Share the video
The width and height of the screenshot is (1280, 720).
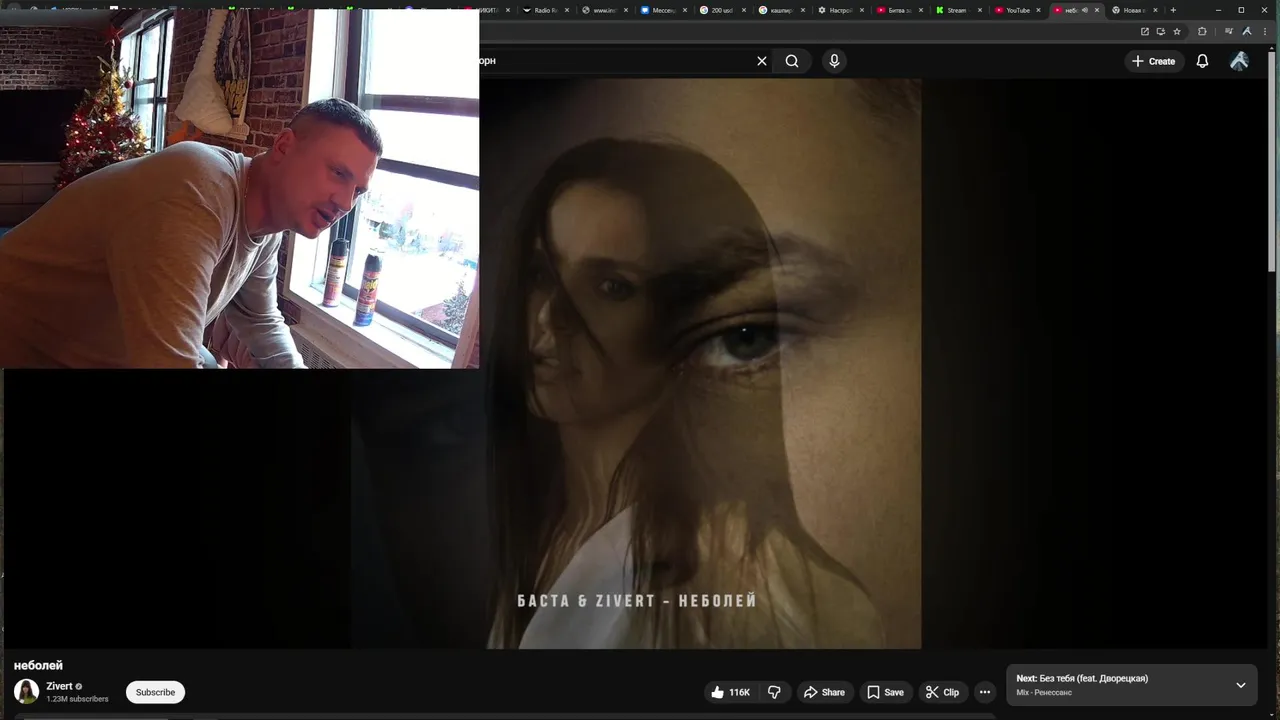point(824,692)
